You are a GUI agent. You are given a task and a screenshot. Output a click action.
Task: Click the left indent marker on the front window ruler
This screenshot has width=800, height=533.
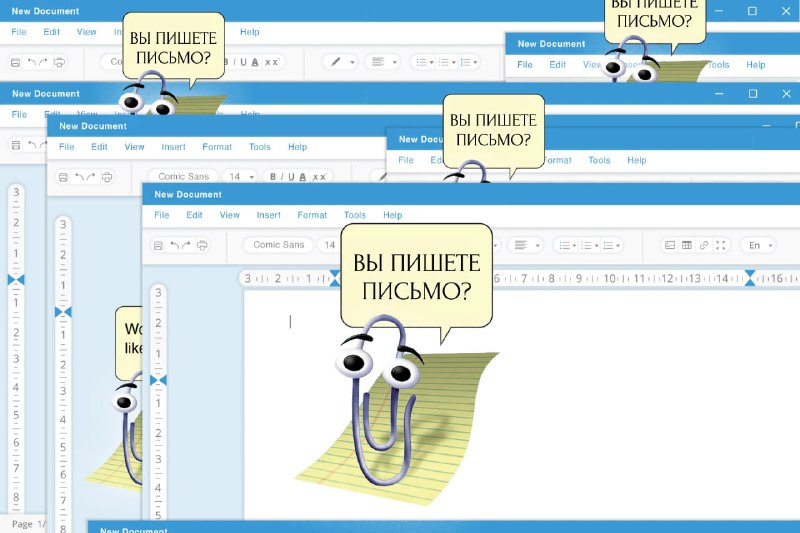(335, 278)
